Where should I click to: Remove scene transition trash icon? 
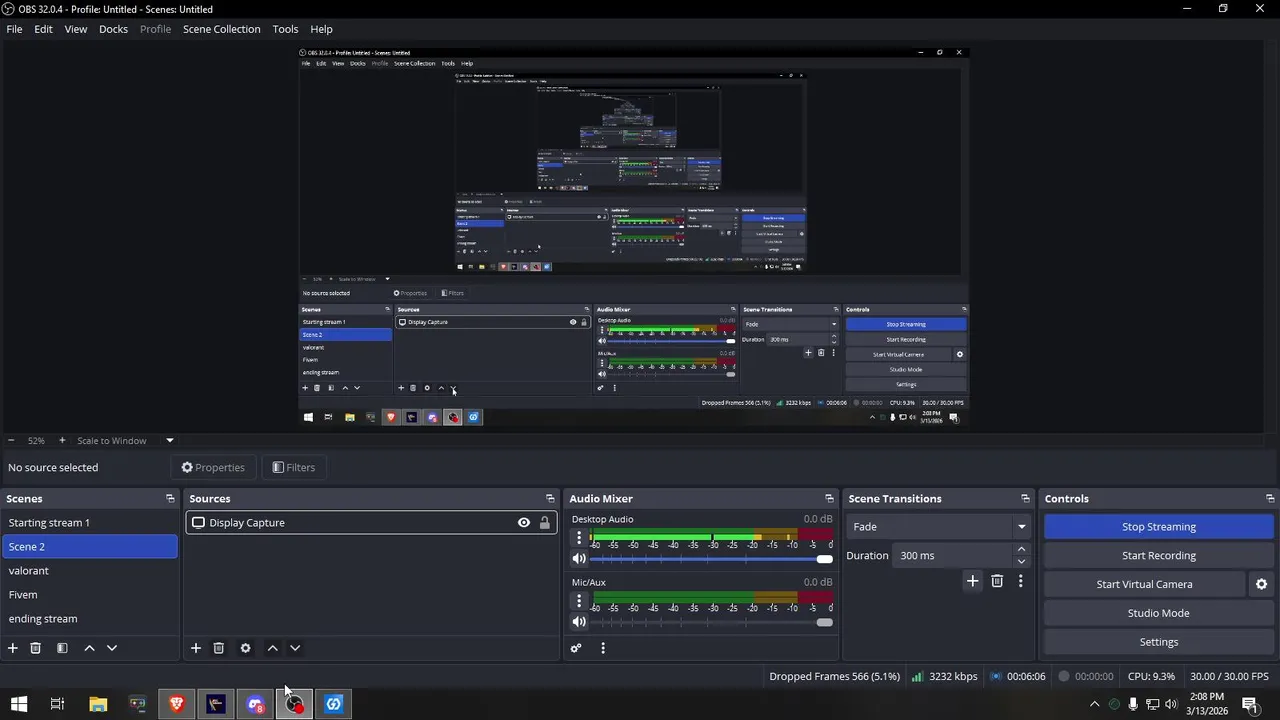(x=997, y=581)
